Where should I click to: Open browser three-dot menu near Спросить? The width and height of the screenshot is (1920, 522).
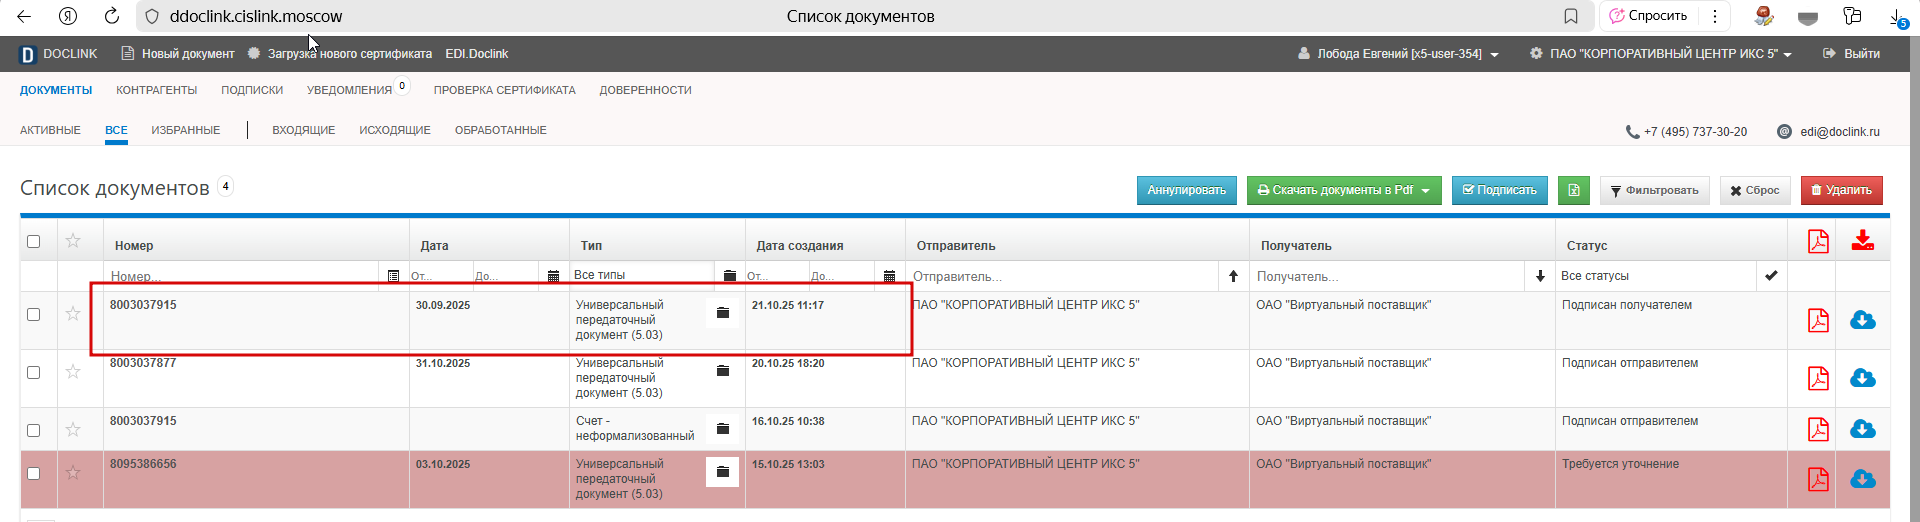click(1715, 16)
